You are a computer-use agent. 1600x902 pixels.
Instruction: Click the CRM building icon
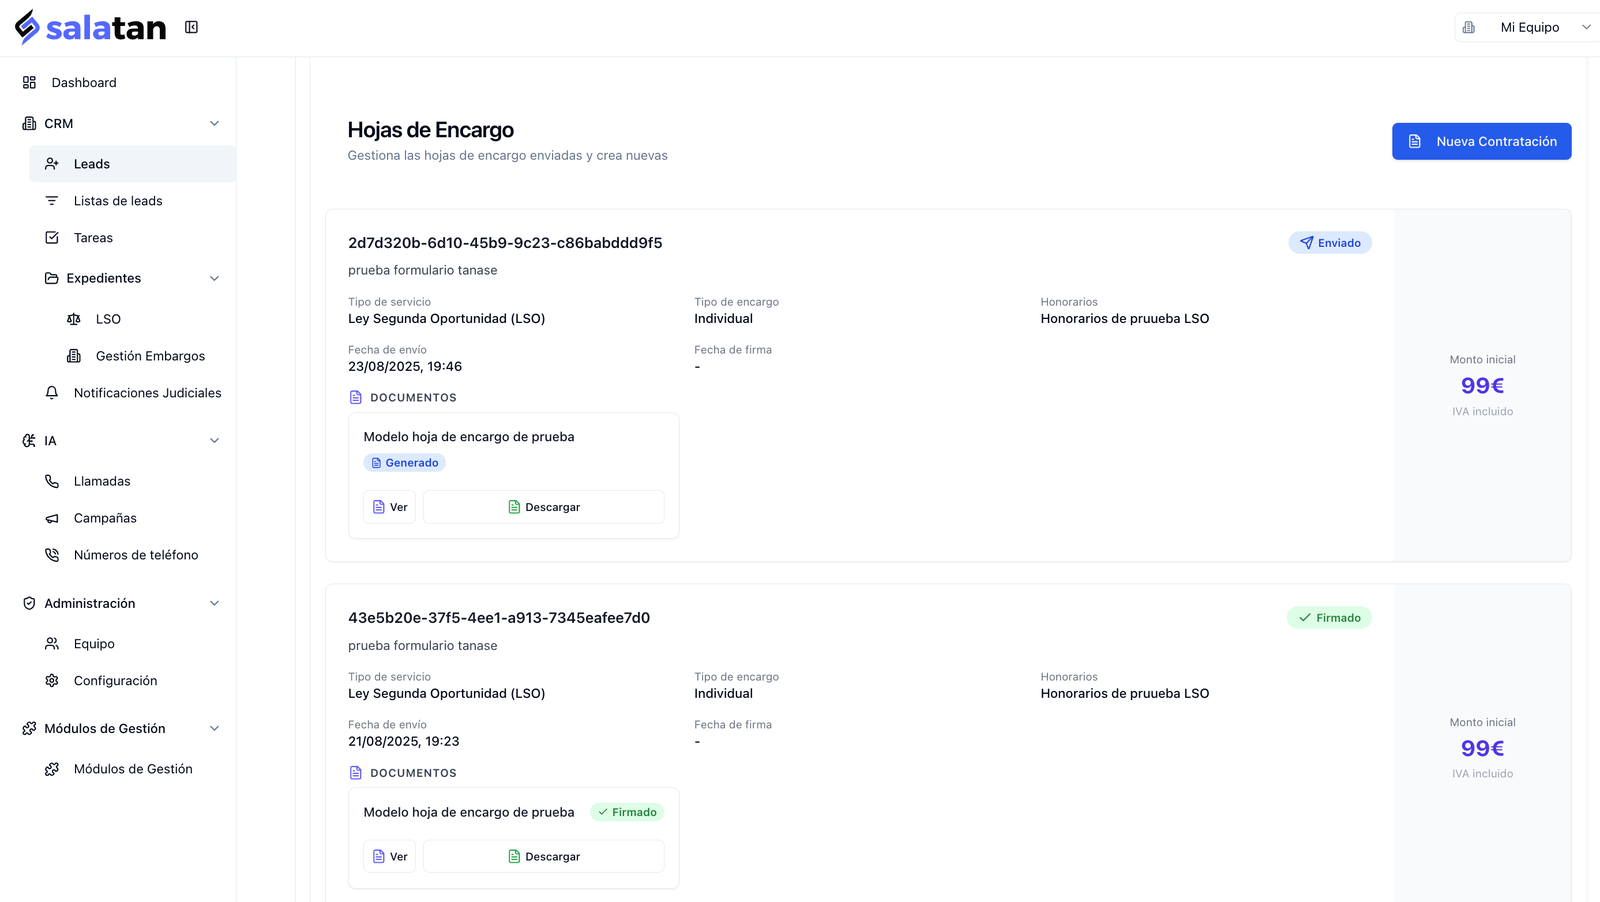pos(29,123)
